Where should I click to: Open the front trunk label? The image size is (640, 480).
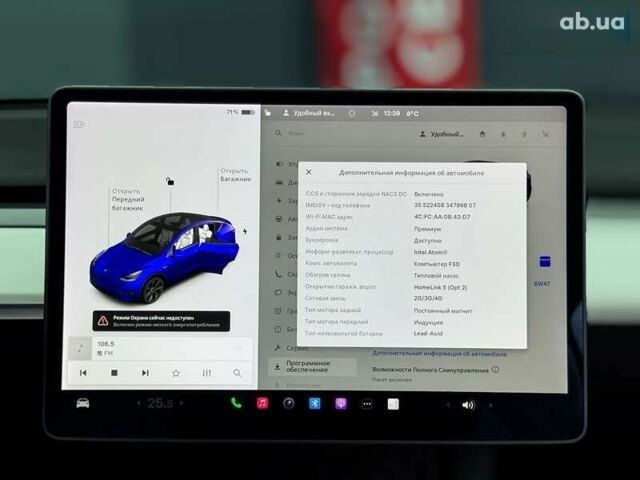click(x=128, y=200)
